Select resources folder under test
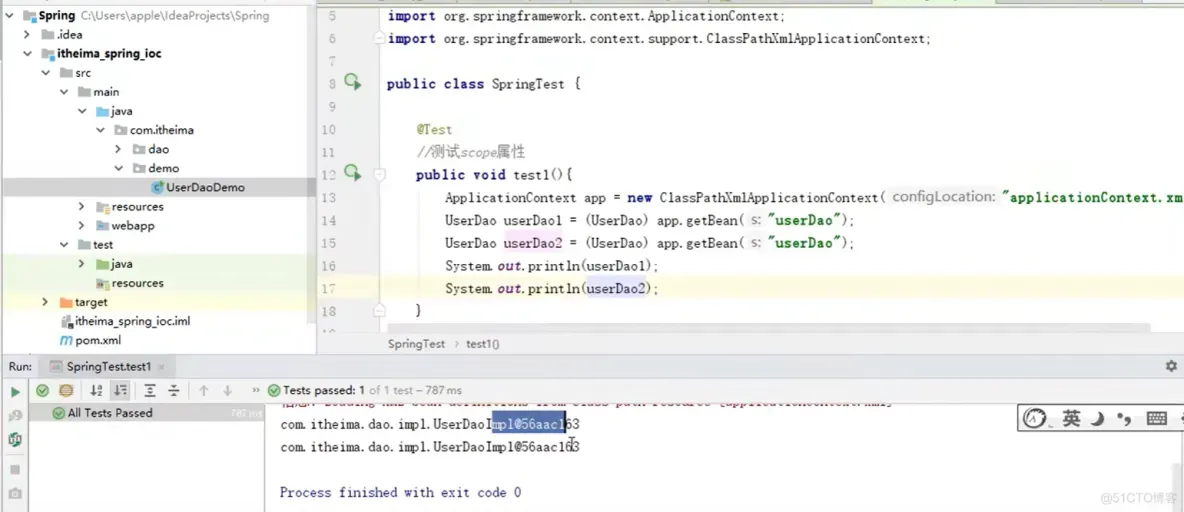Screen dimensions: 1184x512 [129, 283]
